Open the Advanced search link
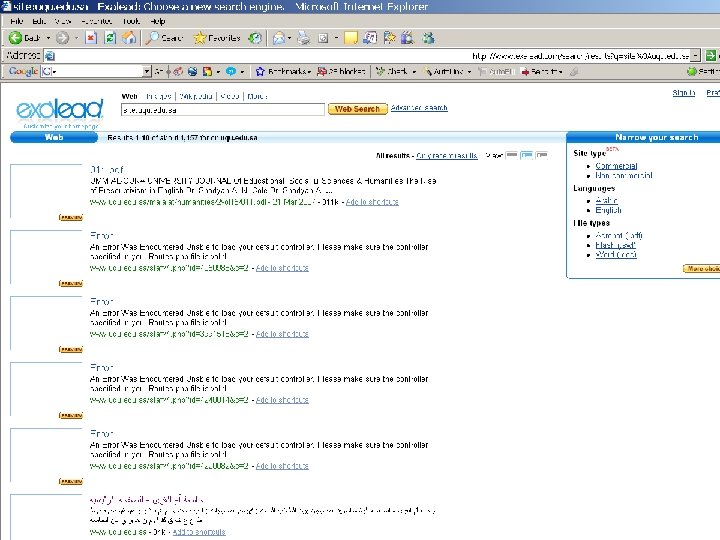Viewport: 720px width, 540px height. click(419, 108)
